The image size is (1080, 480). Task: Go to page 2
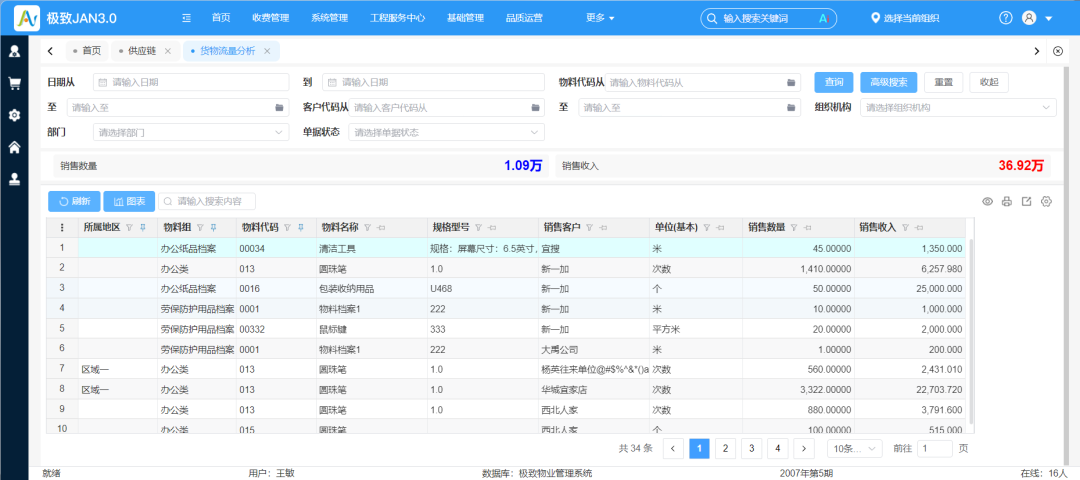(725, 448)
